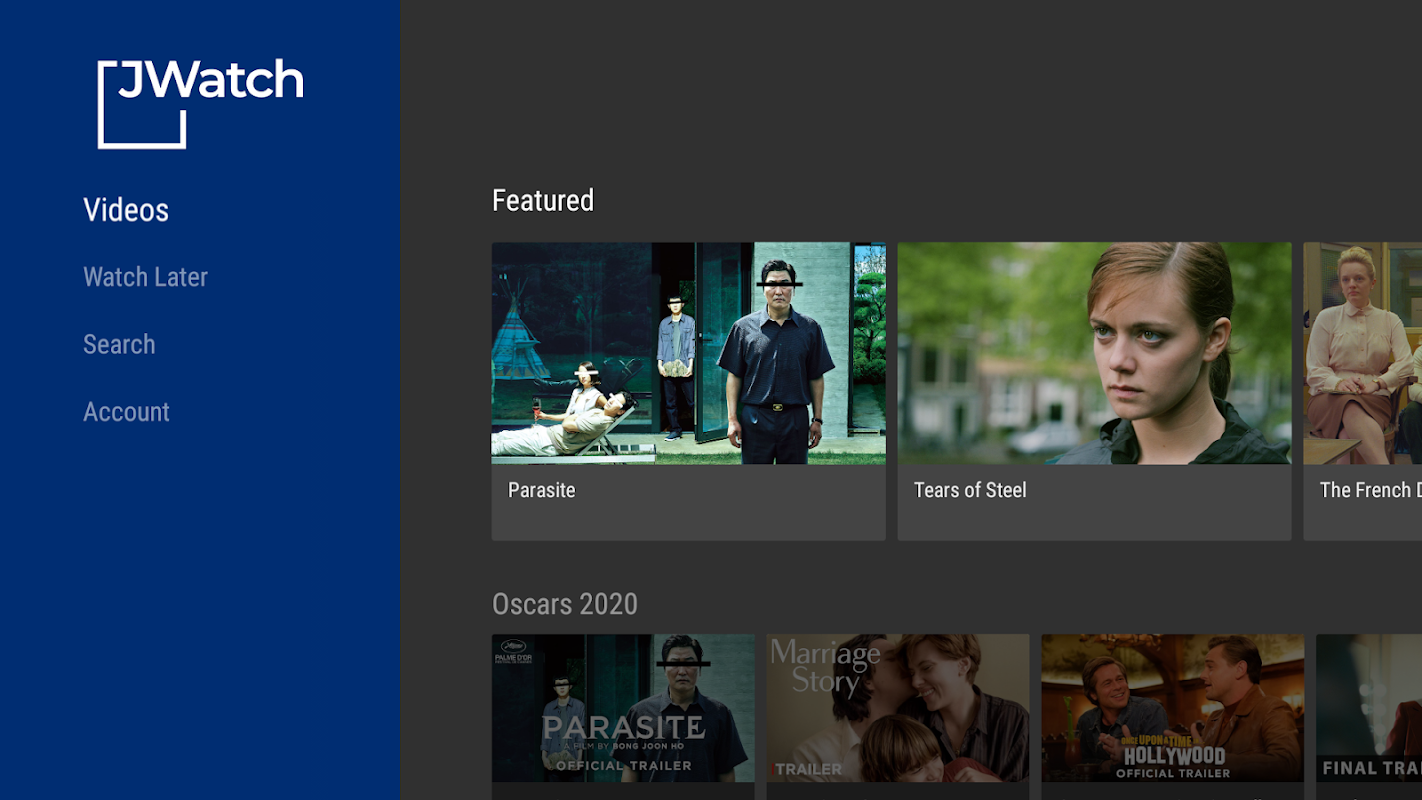Click the "Tears of Steel" card title

click(x=970, y=490)
